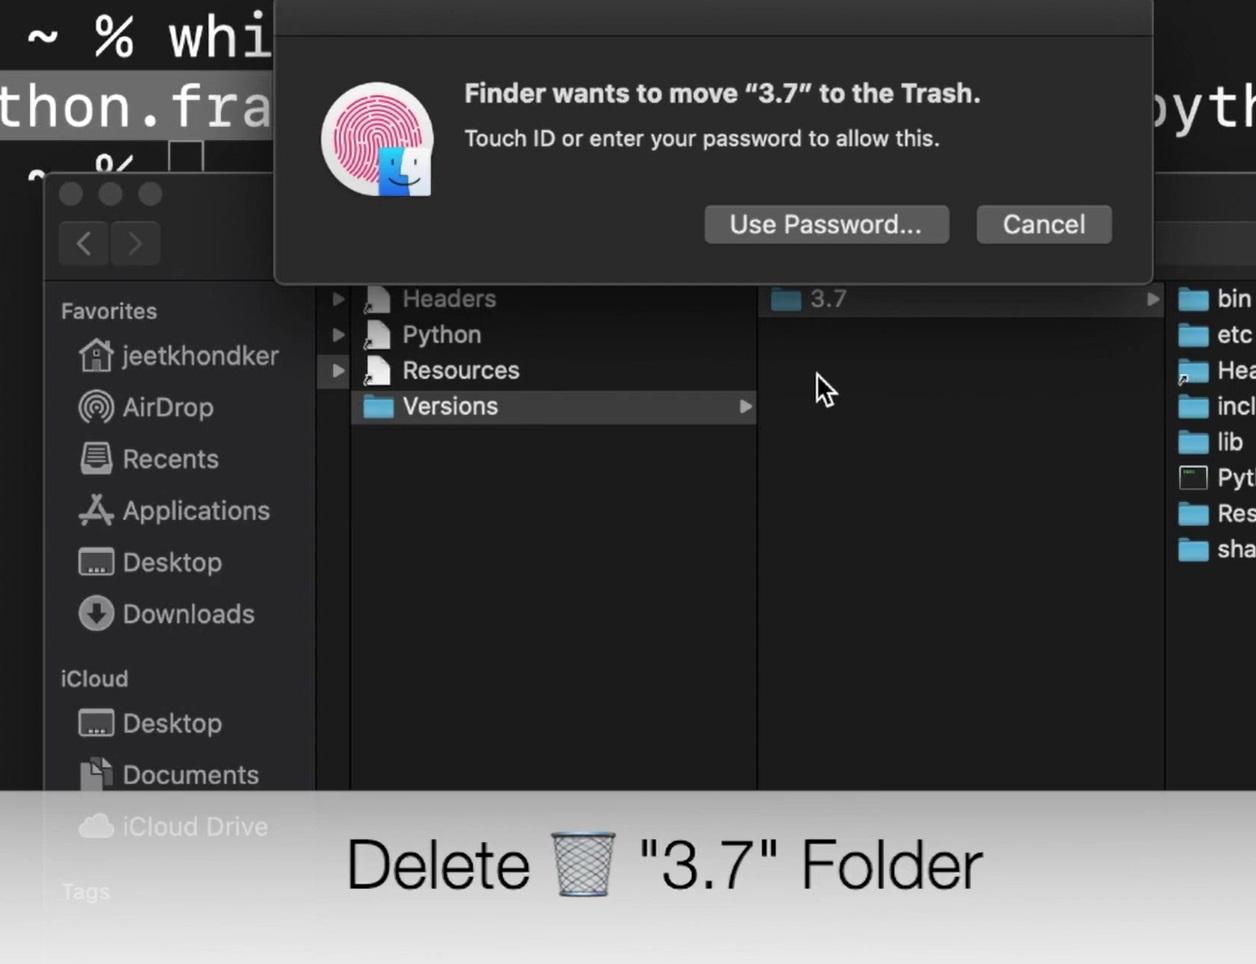Go back in Finder window
The image size is (1256, 964).
click(84, 243)
